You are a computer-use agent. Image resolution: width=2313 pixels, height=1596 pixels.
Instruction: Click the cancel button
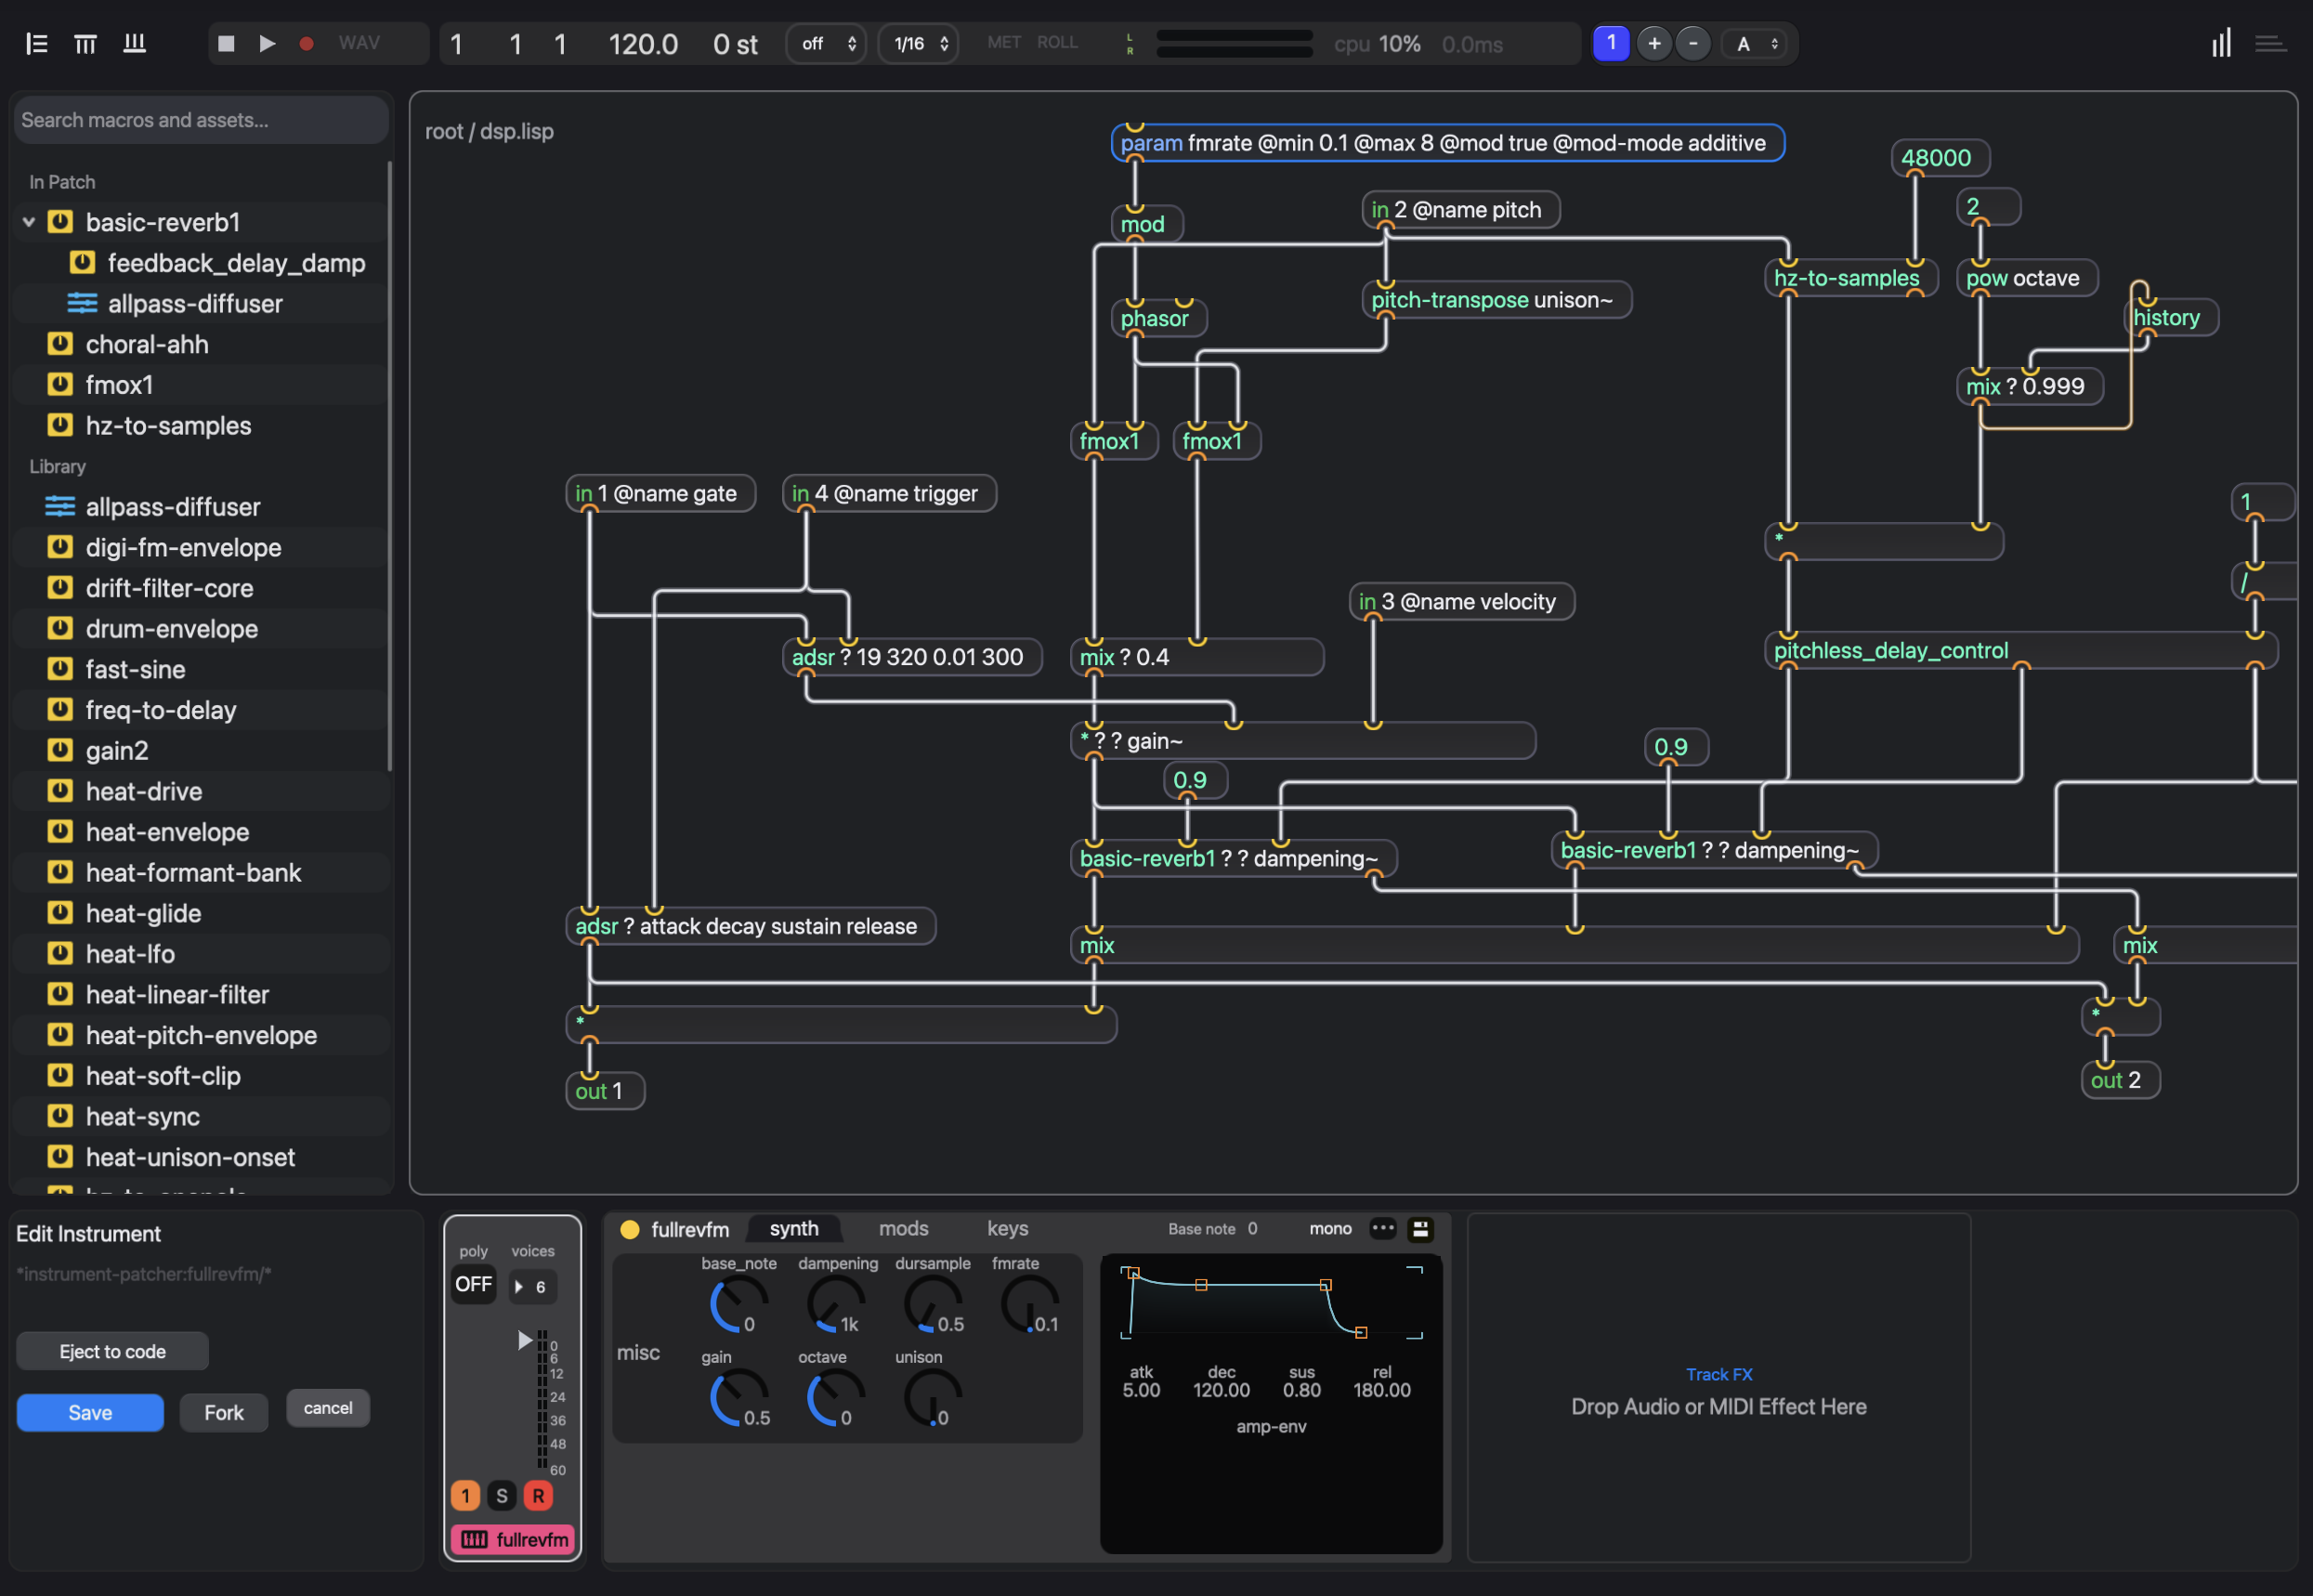click(x=328, y=1409)
